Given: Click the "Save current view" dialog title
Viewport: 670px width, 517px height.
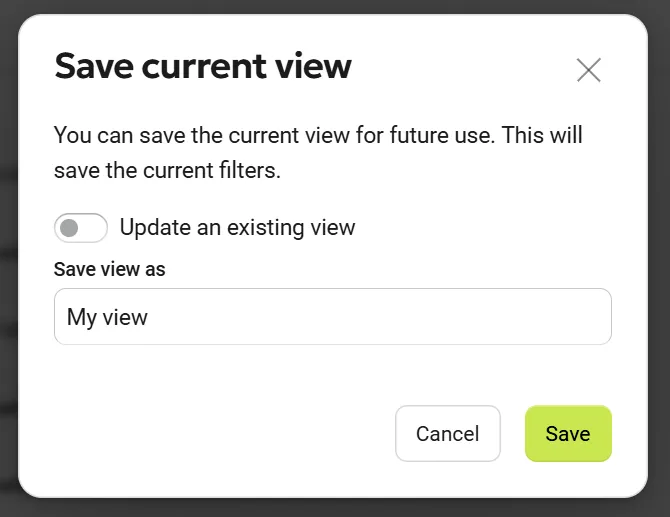Looking at the screenshot, I should [x=203, y=67].
